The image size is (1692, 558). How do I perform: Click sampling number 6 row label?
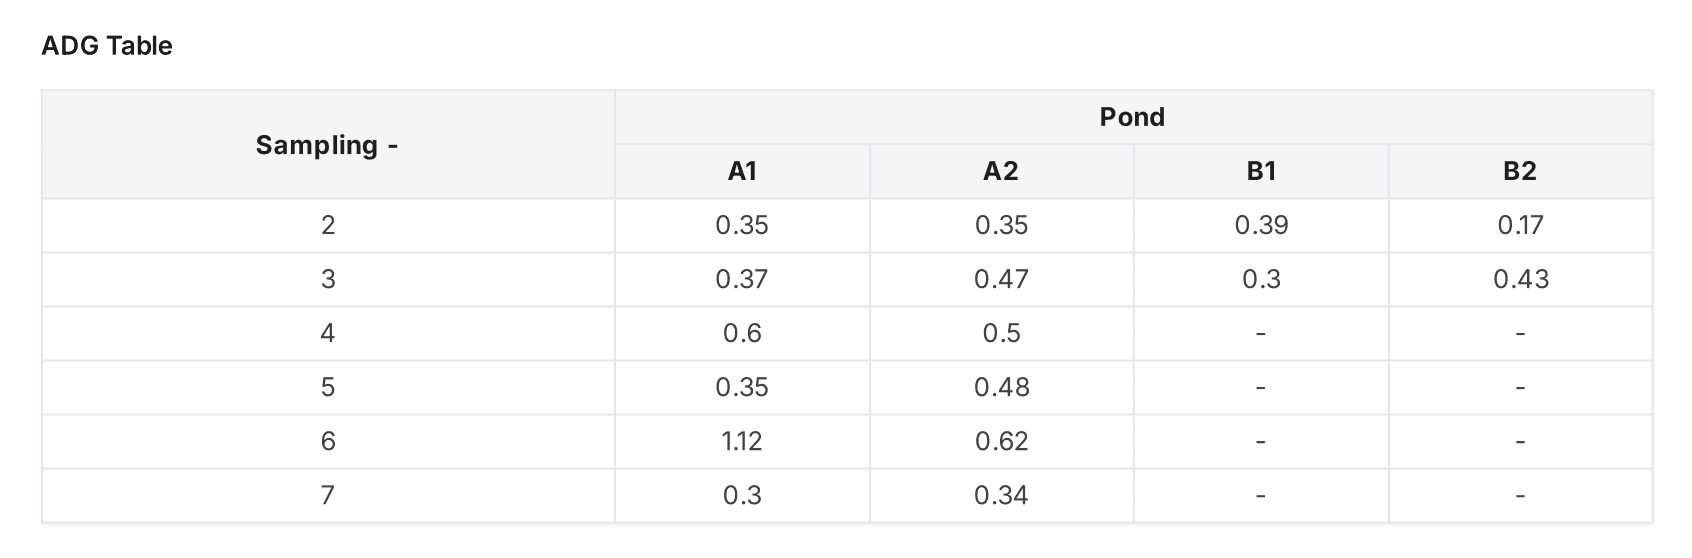tap(327, 441)
